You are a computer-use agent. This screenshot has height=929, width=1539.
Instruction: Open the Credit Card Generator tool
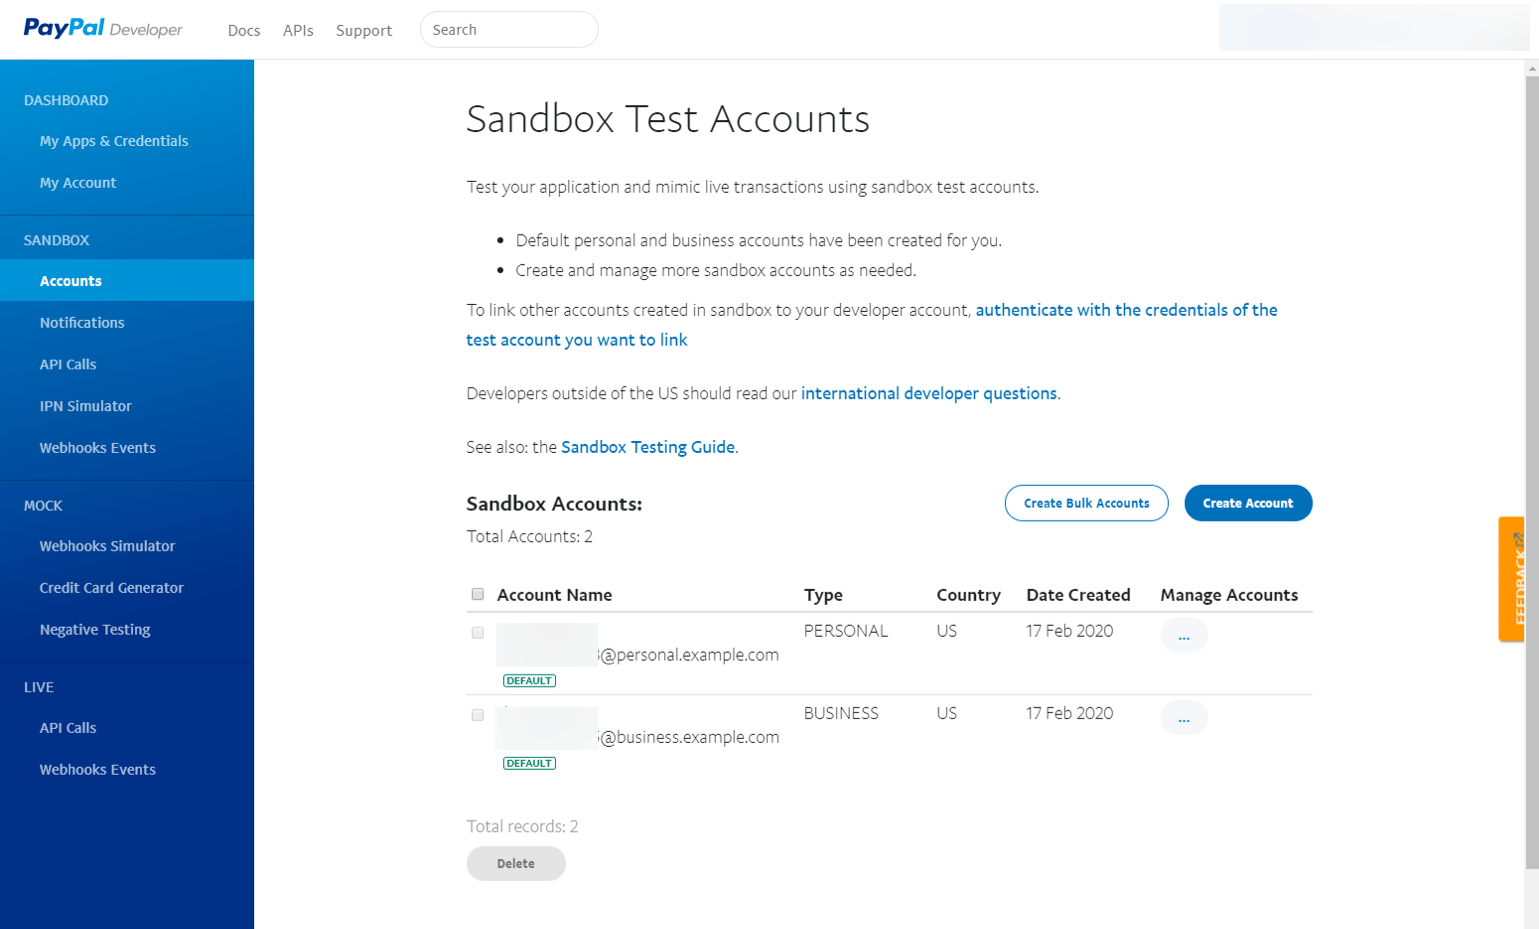coord(112,587)
